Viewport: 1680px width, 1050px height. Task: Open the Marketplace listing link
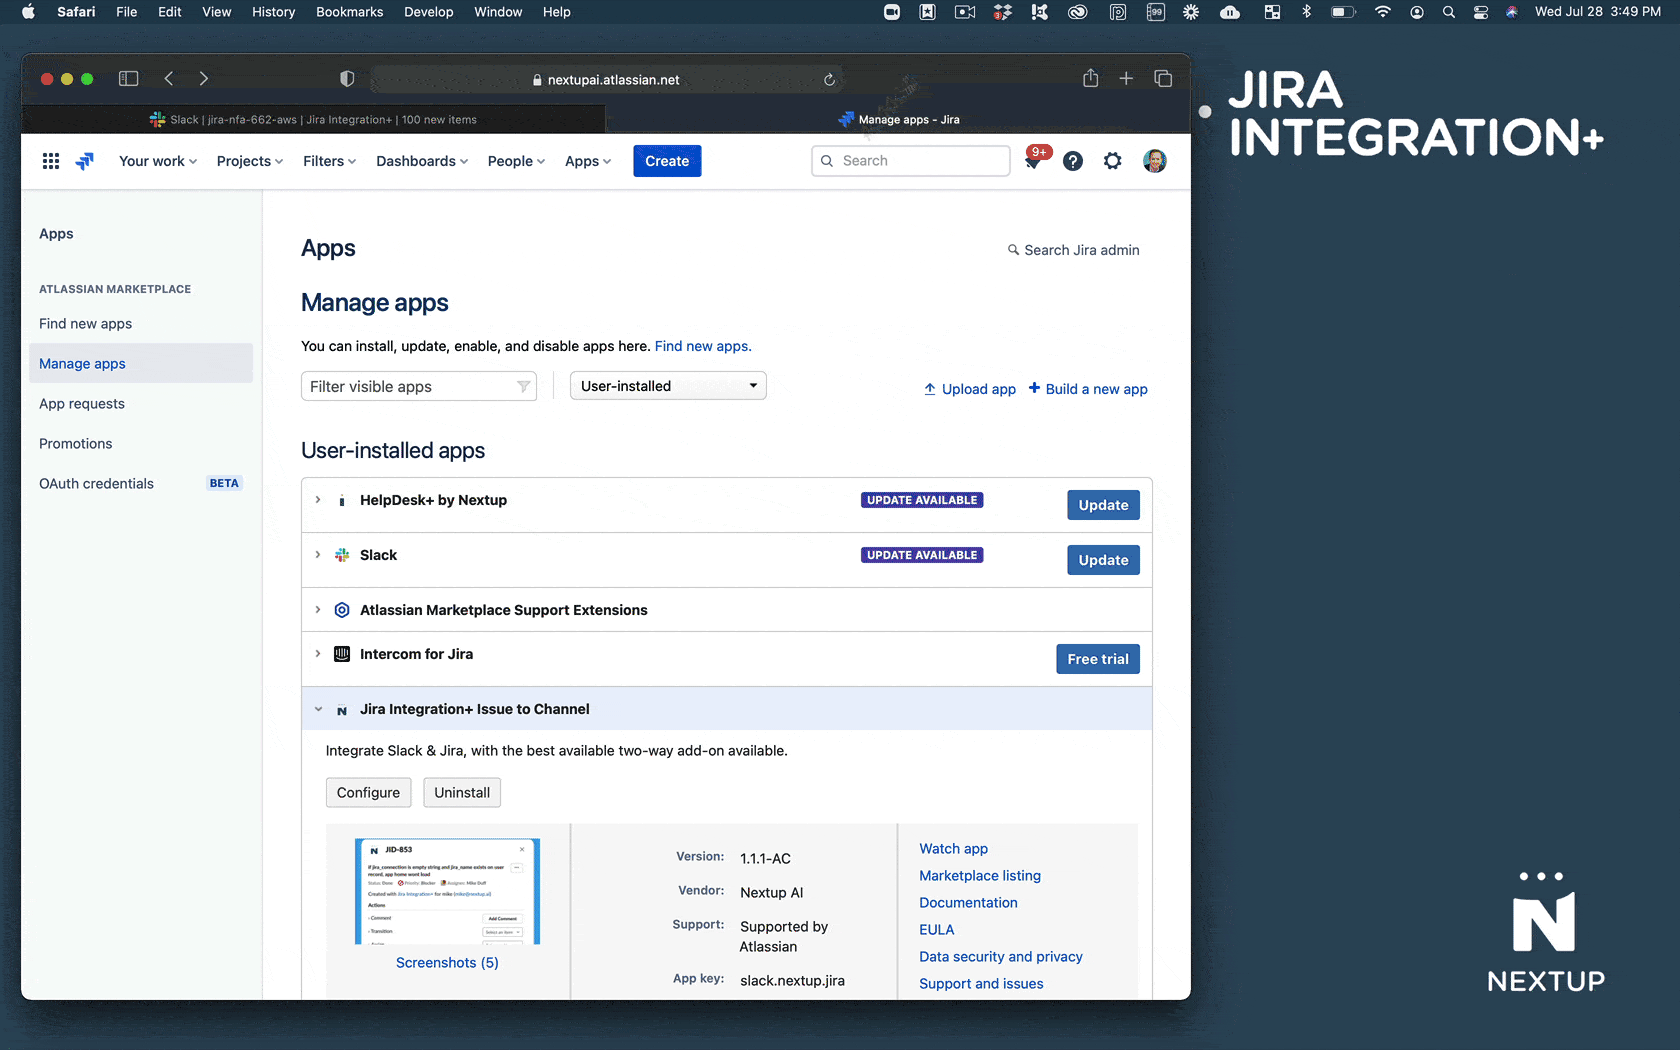pos(980,876)
